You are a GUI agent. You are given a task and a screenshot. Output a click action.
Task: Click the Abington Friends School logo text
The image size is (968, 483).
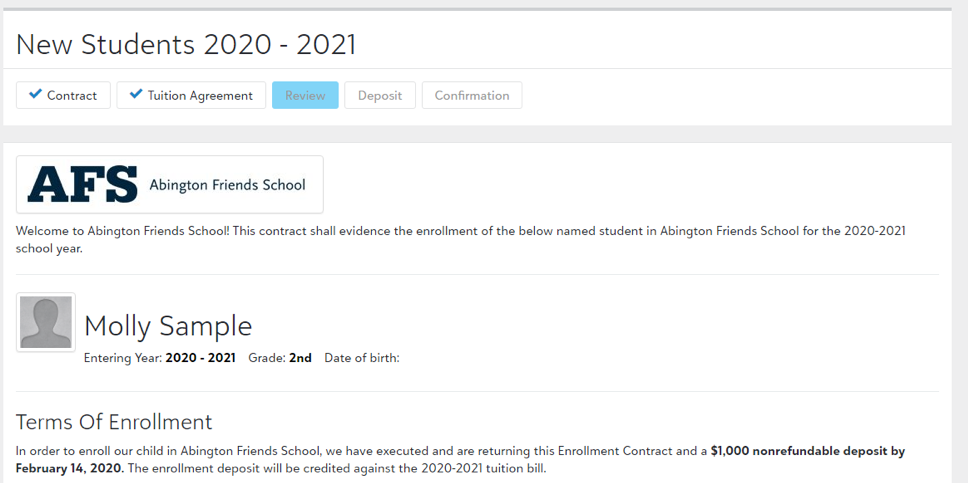coord(227,185)
